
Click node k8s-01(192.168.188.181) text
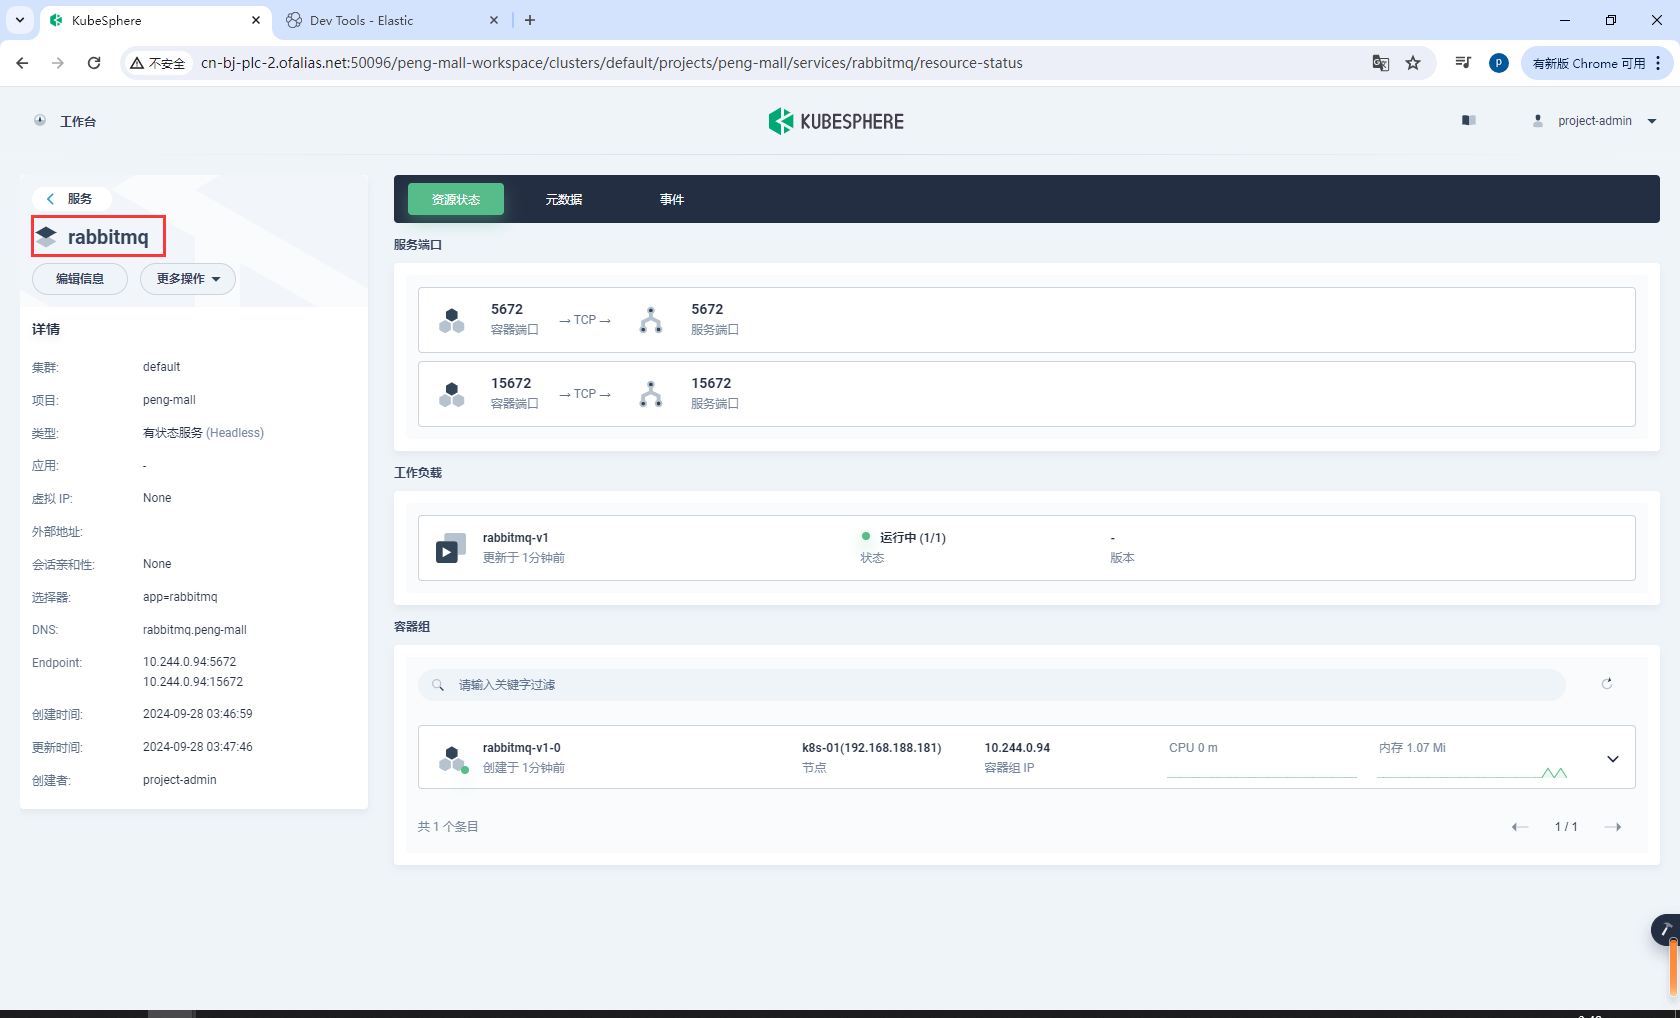871,748
